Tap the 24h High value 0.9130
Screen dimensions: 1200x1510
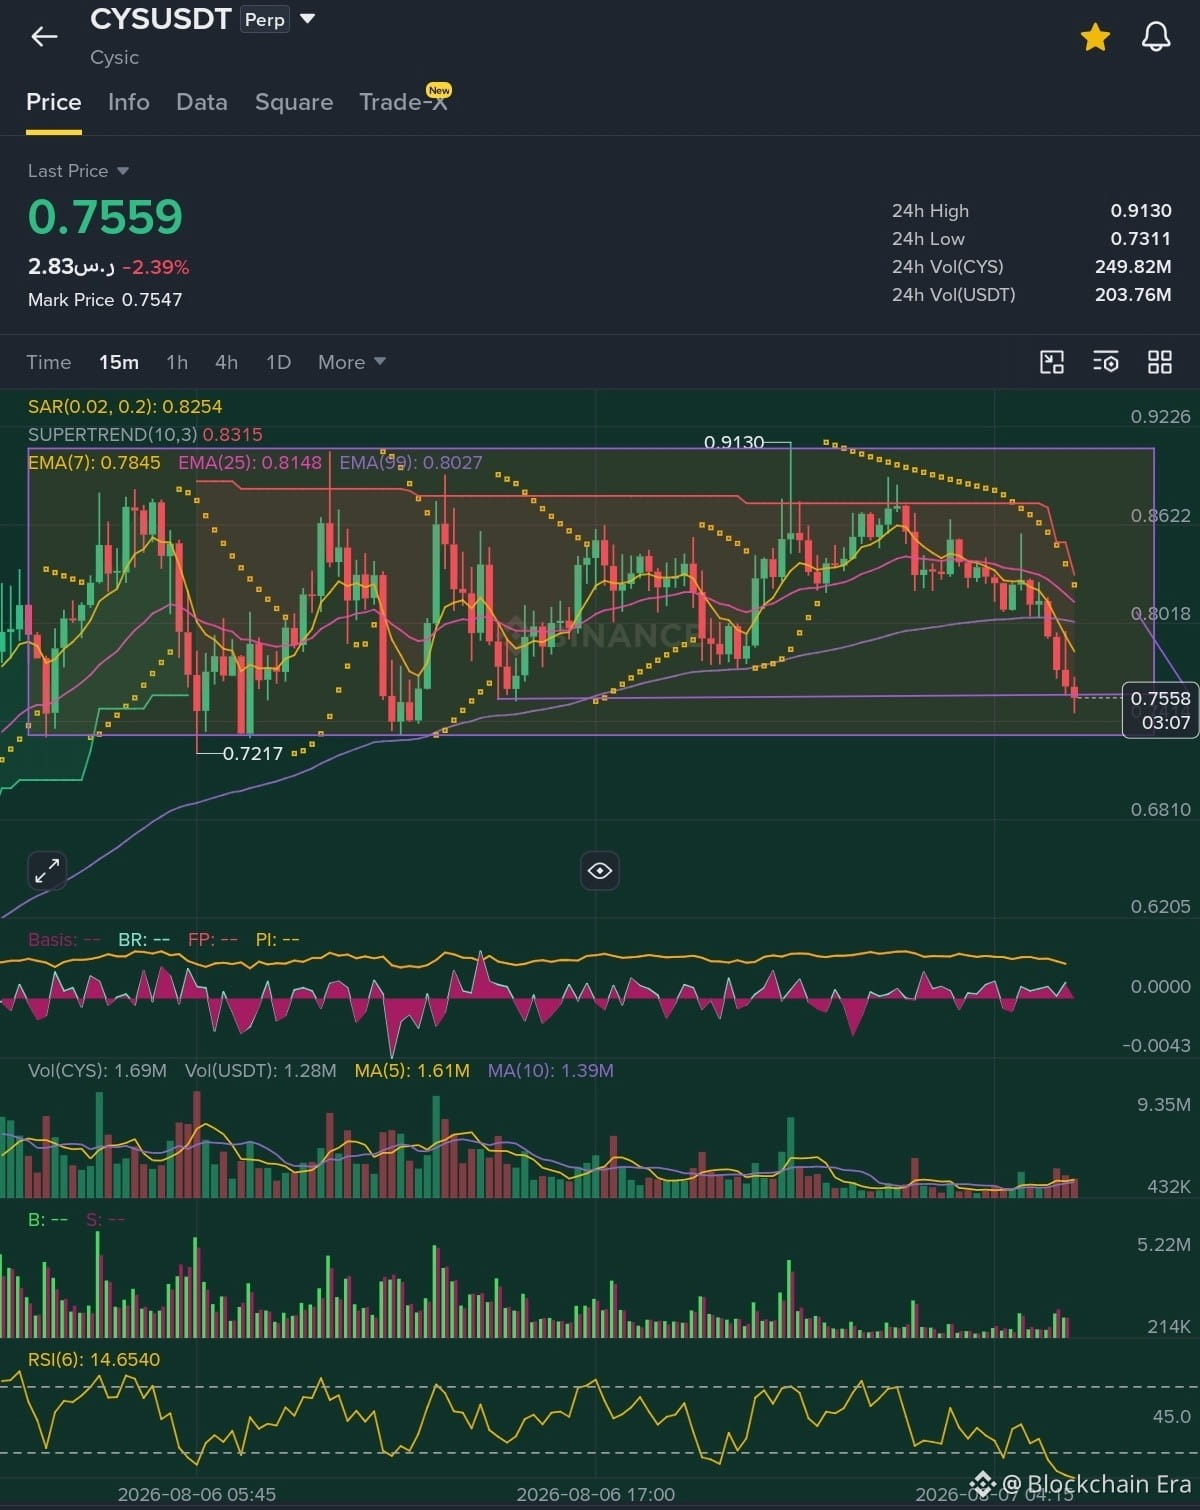(1141, 210)
